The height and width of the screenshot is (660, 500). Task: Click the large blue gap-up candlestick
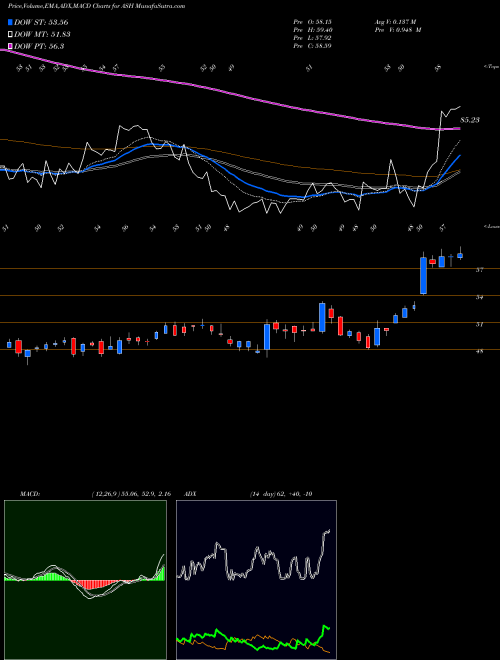[x=423, y=275]
